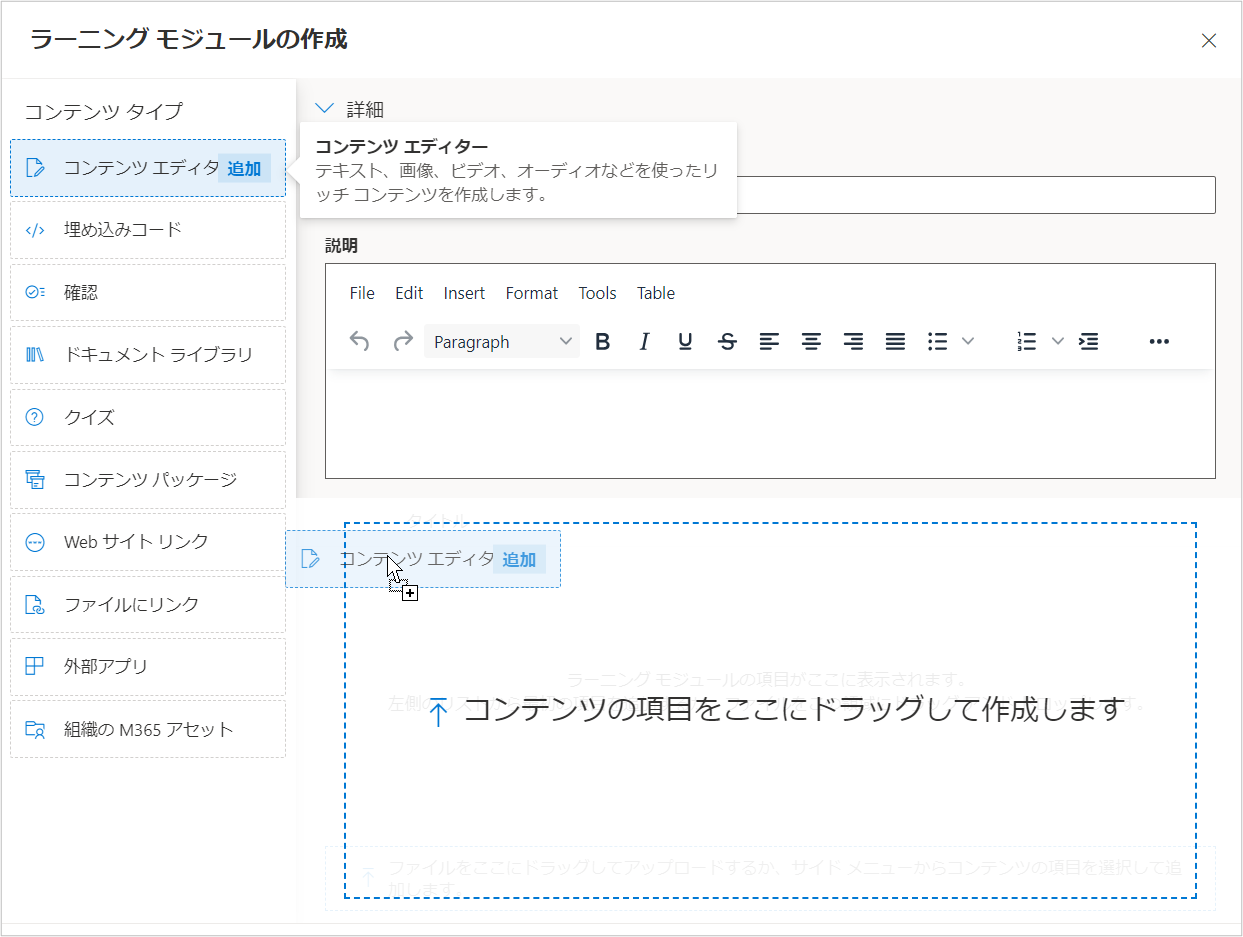Image resolution: width=1243 pixels, height=937 pixels.
Task: Align text right
Action: click(853, 342)
